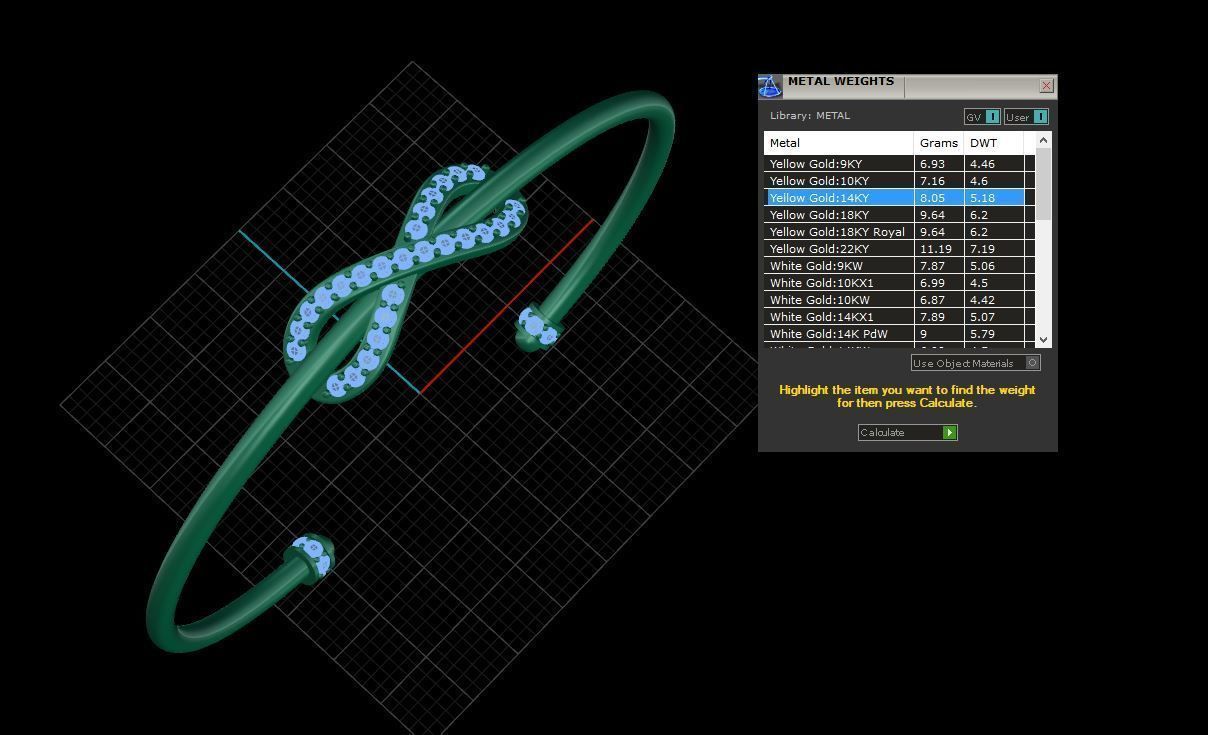
Task: Sort by the Grams column header
Action: (x=939, y=143)
